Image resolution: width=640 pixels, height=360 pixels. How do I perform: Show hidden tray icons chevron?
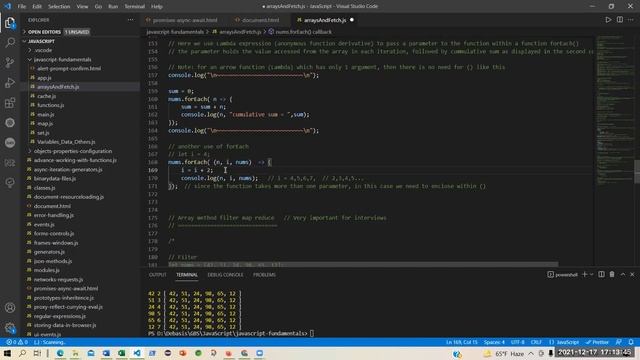[531, 353]
